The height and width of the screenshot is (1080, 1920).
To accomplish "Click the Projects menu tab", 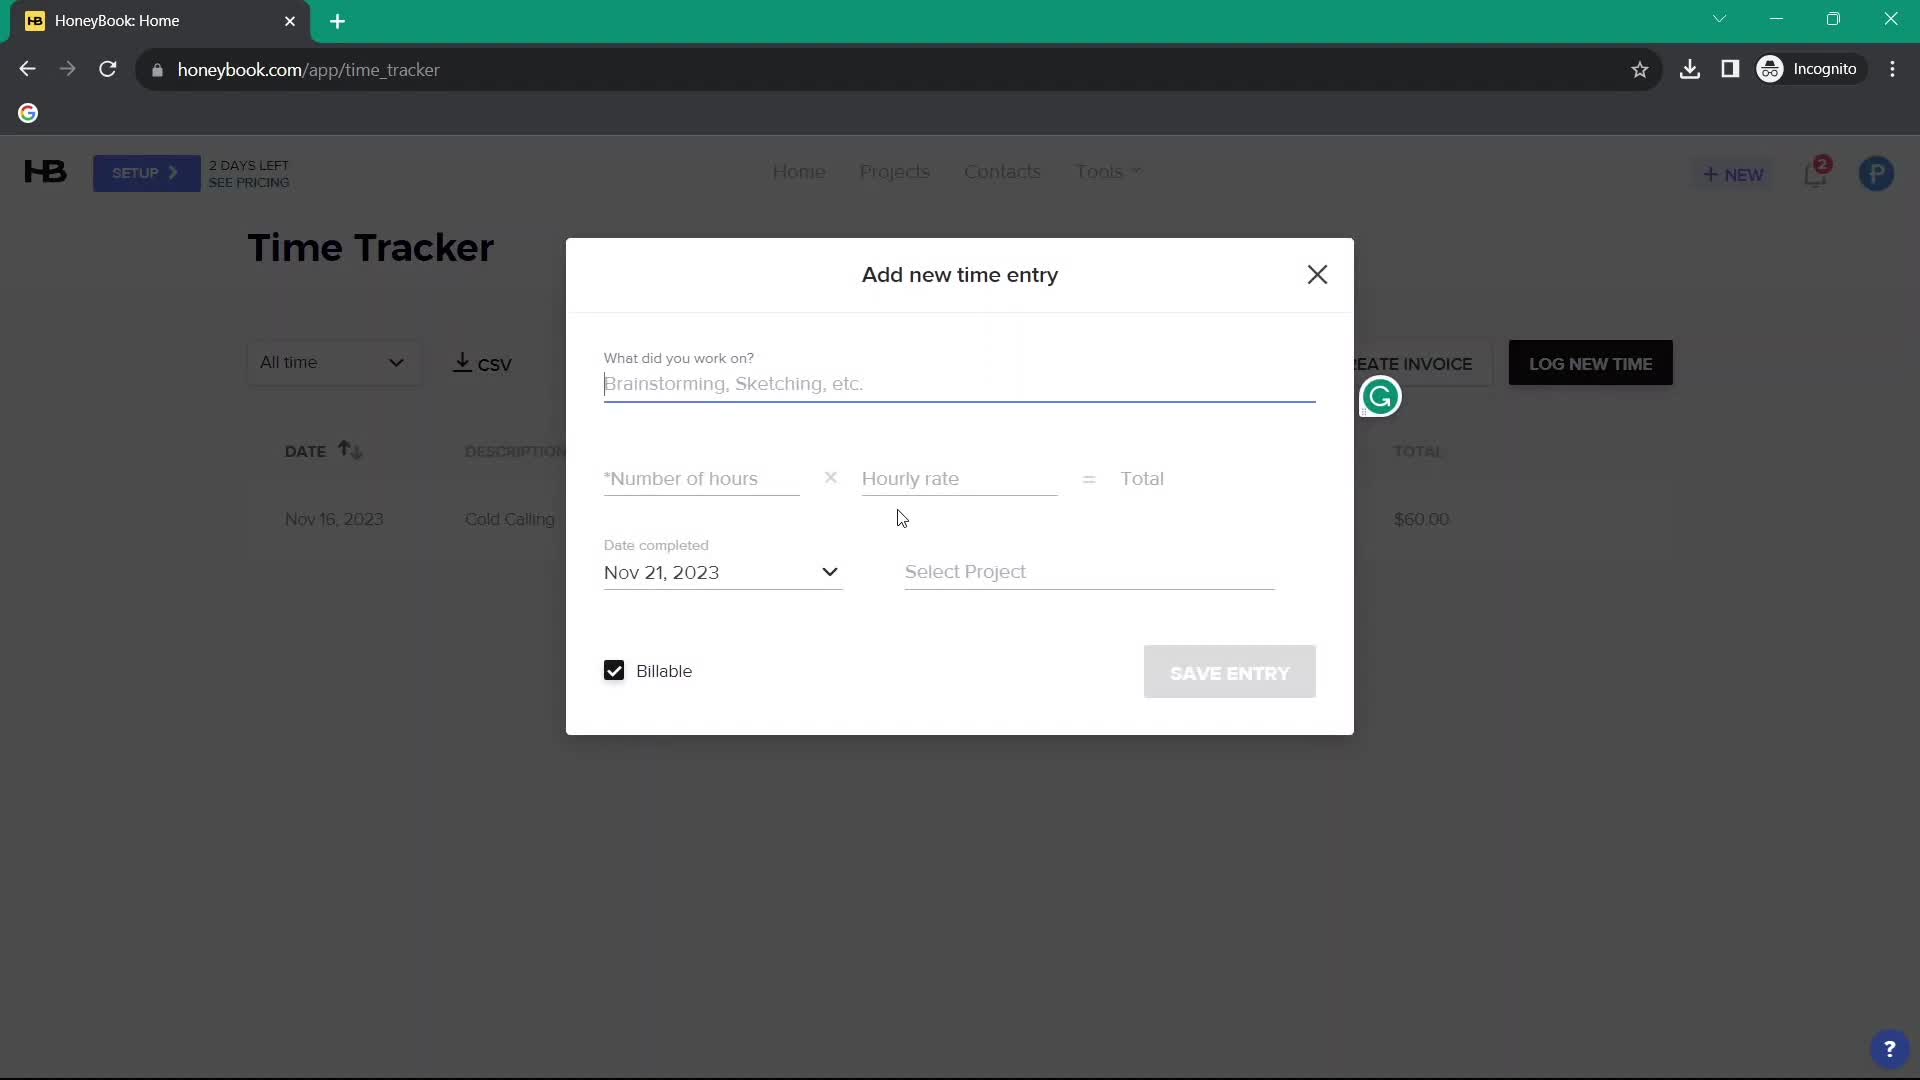I will 893,171.
